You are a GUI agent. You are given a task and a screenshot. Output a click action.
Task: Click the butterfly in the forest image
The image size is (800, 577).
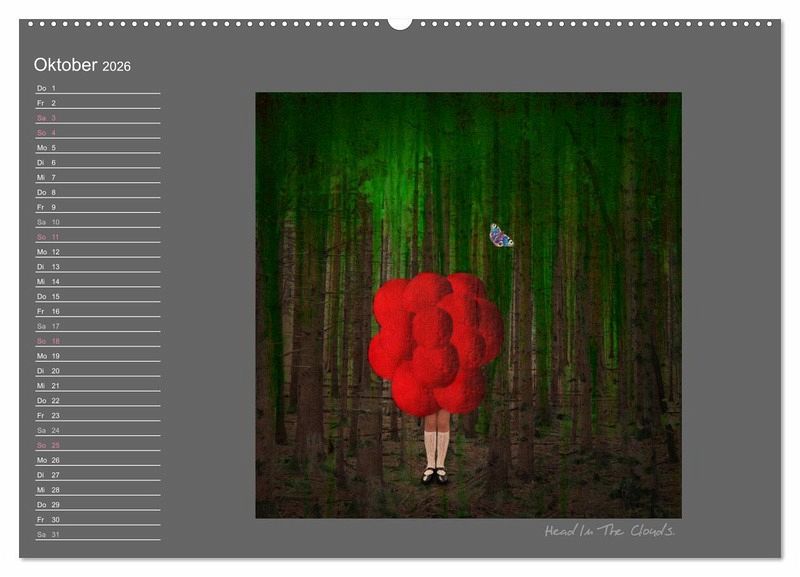(501, 236)
